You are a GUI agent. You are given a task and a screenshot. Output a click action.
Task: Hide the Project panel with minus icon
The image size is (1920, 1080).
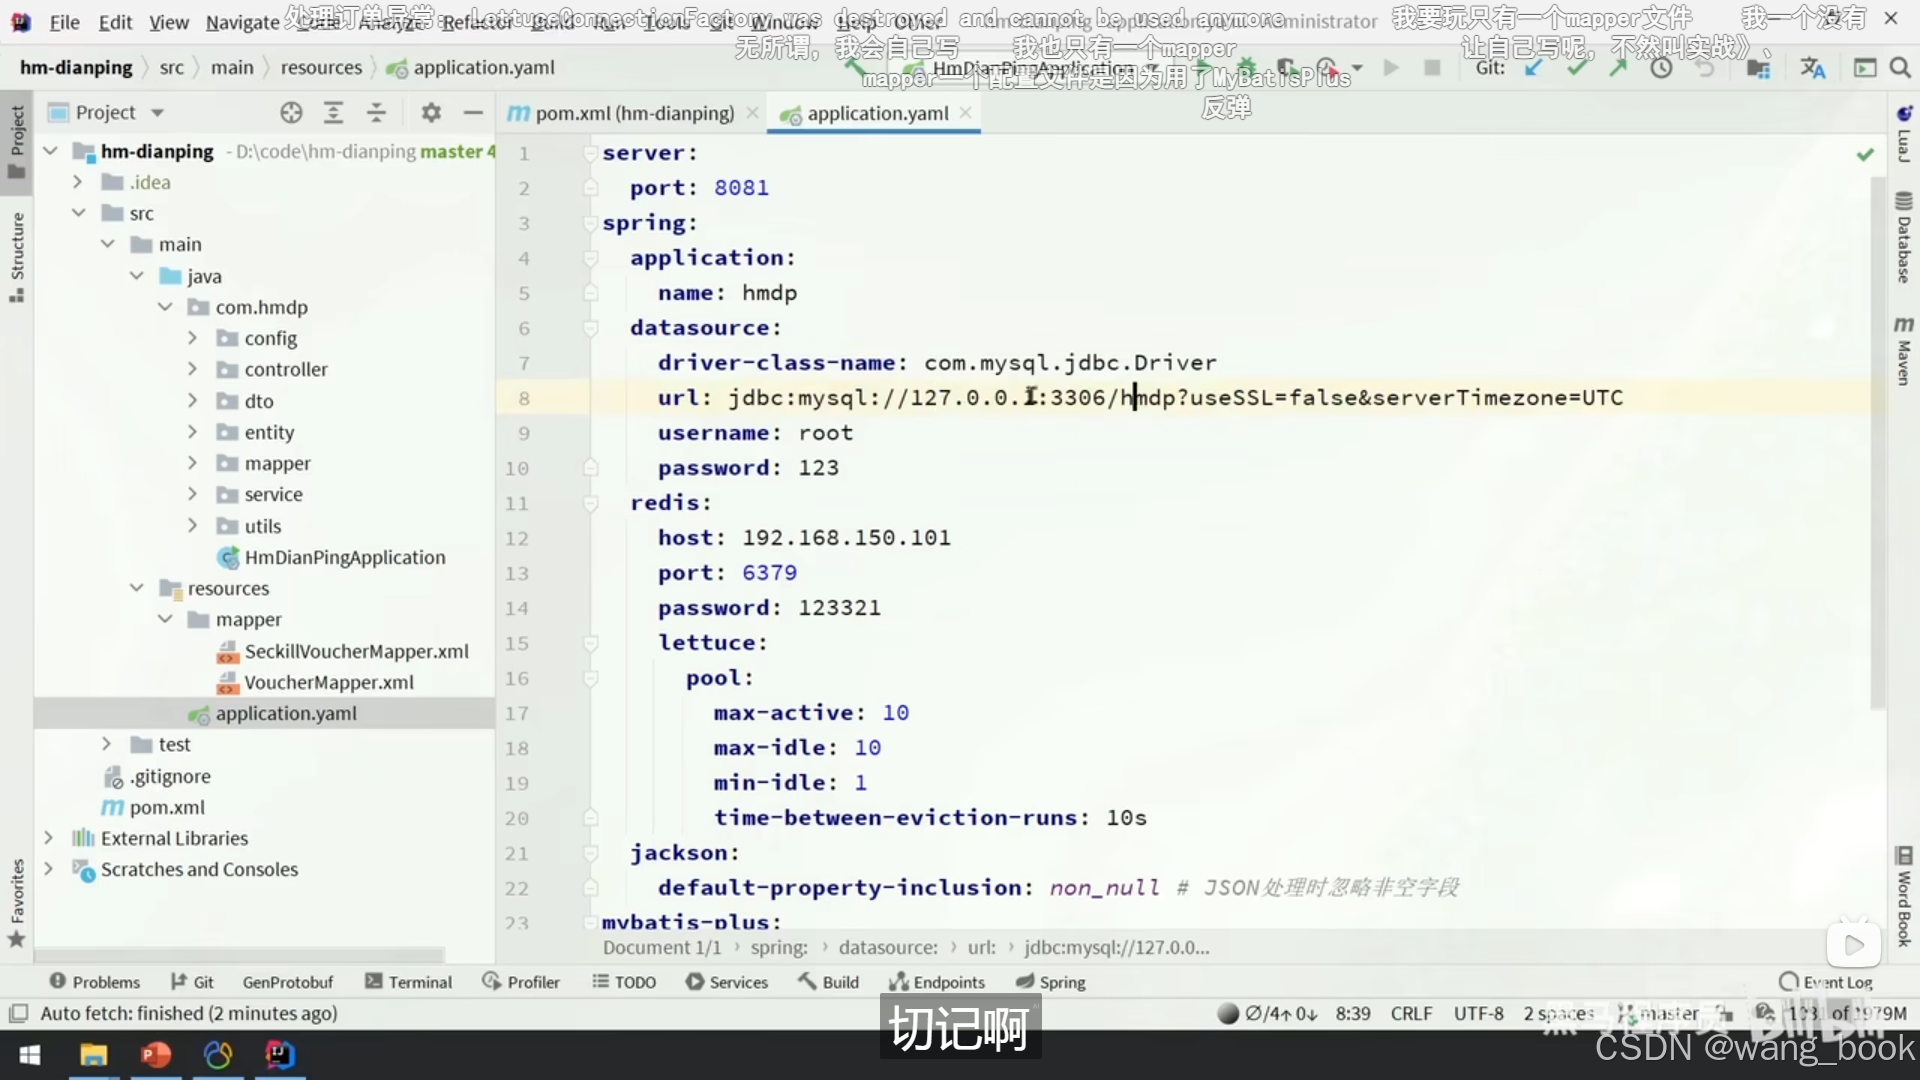point(473,113)
